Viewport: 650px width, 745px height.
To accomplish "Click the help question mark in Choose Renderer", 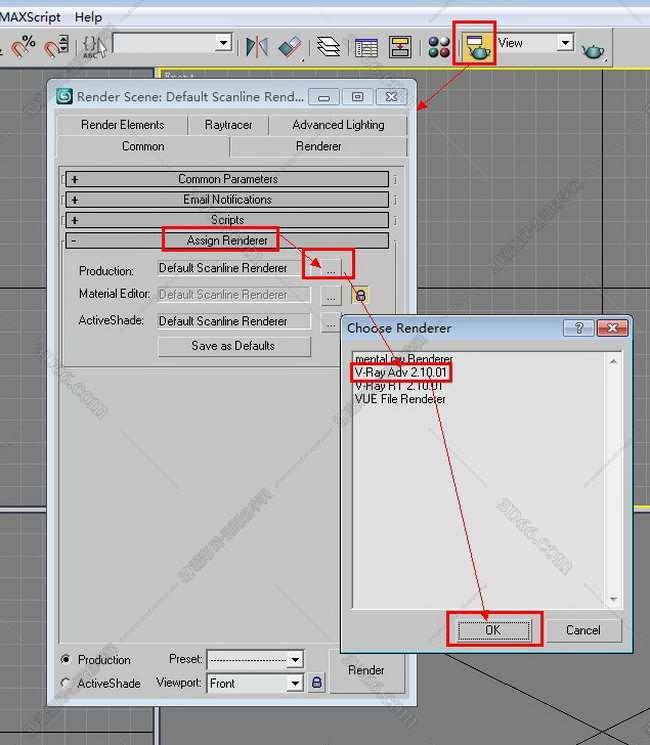I will (578, 328).
